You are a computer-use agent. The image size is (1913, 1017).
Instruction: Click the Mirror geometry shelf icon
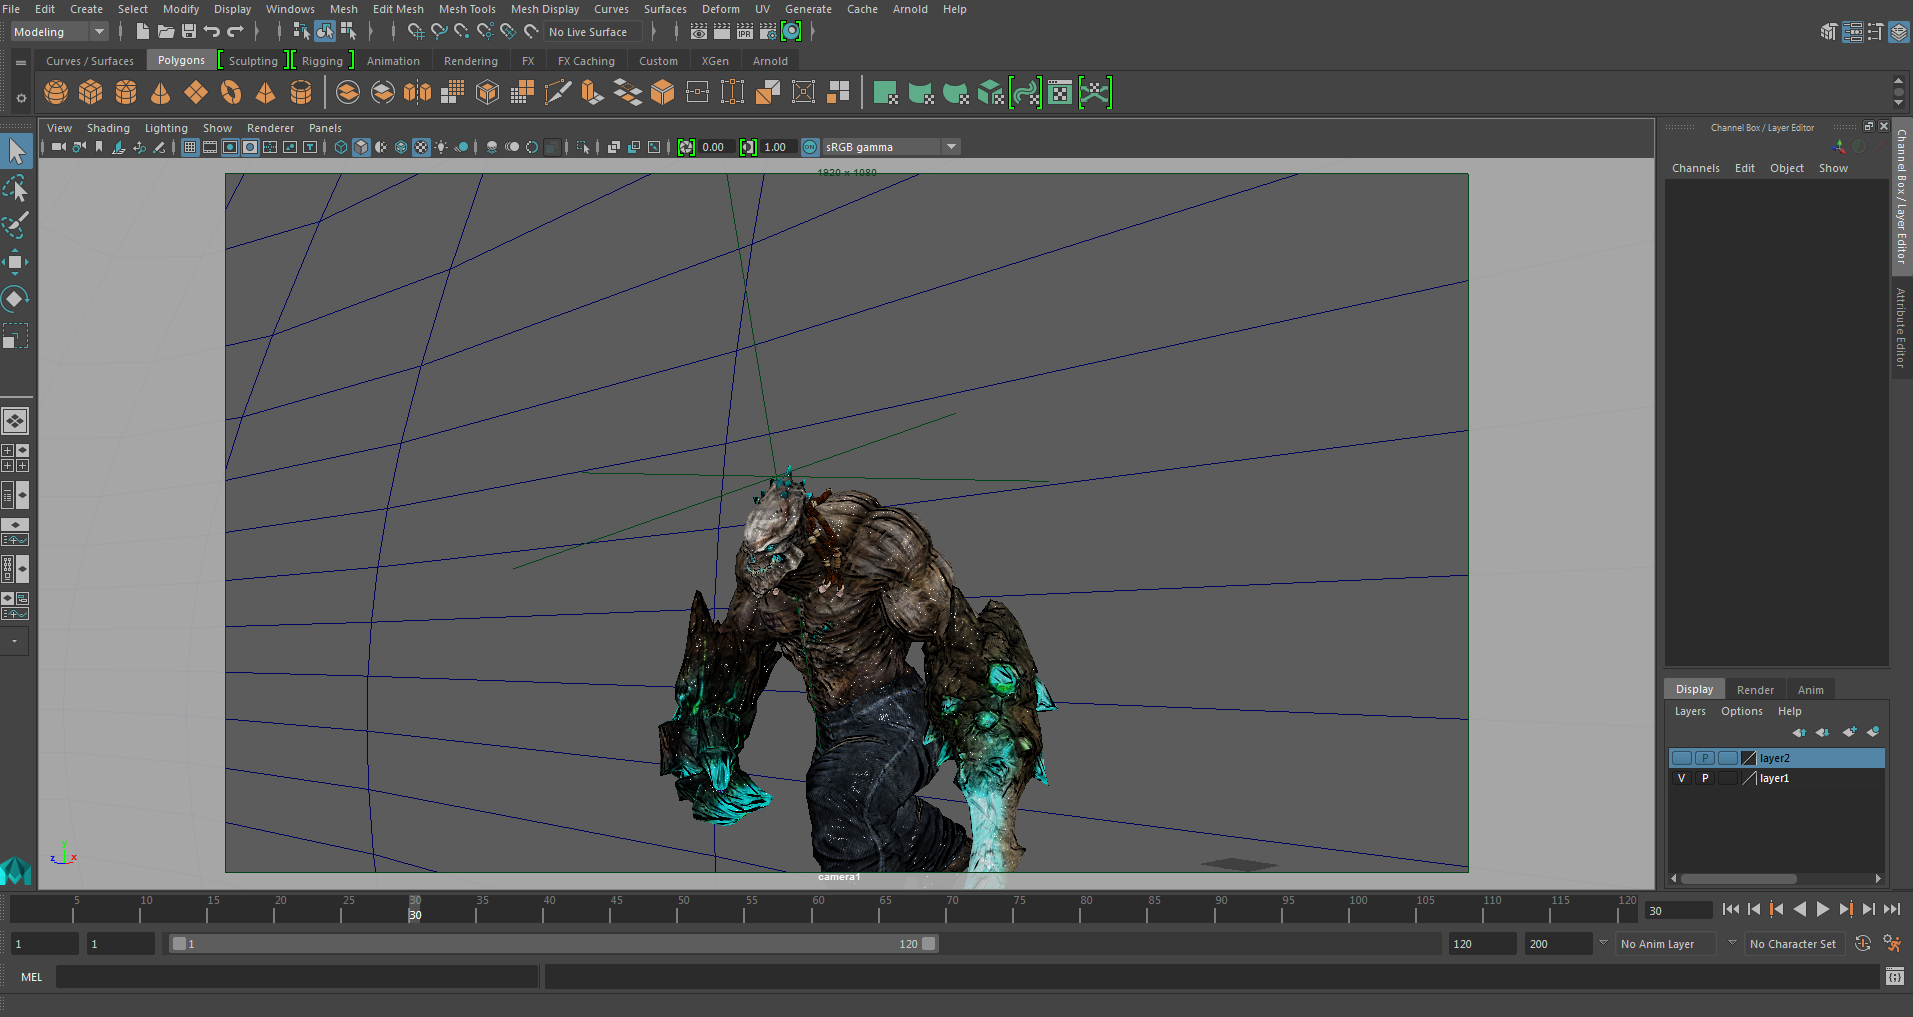click(418, 93)
